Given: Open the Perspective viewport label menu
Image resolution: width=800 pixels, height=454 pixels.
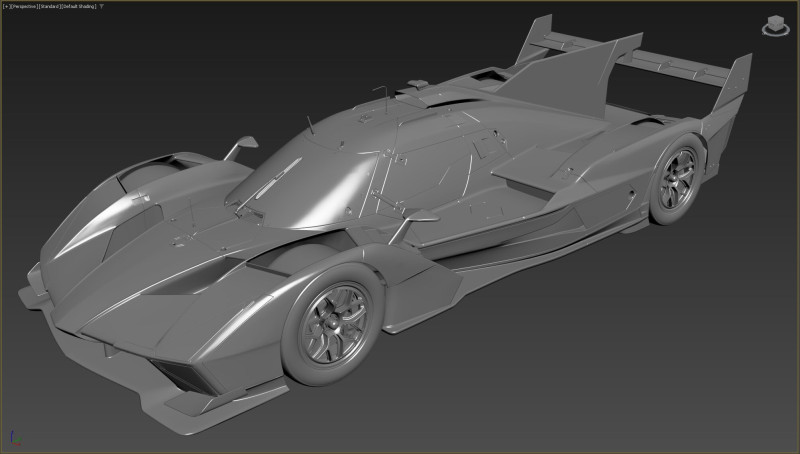Looking at the screenshot, I should coord(24,7).
